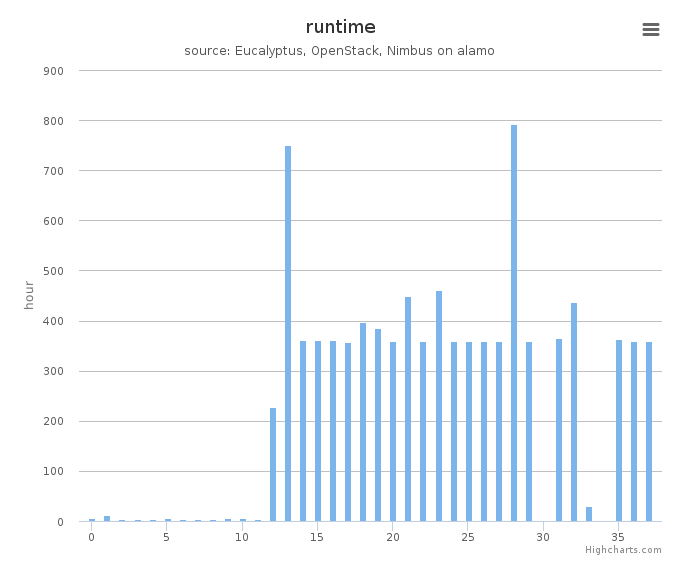Click the y-axis label '500'

pos(53,271)
